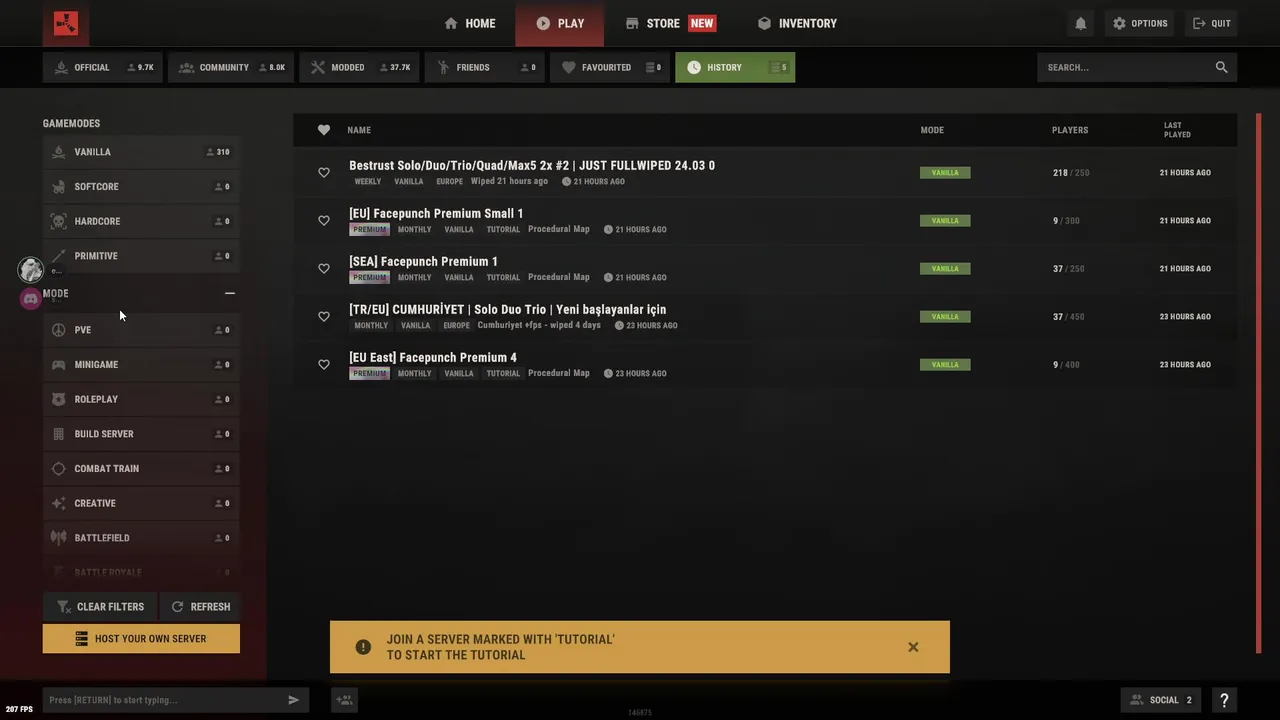Enable the Build Server mode filter
This screenshot has width=1280, height=720.
[x=141, y=434]
